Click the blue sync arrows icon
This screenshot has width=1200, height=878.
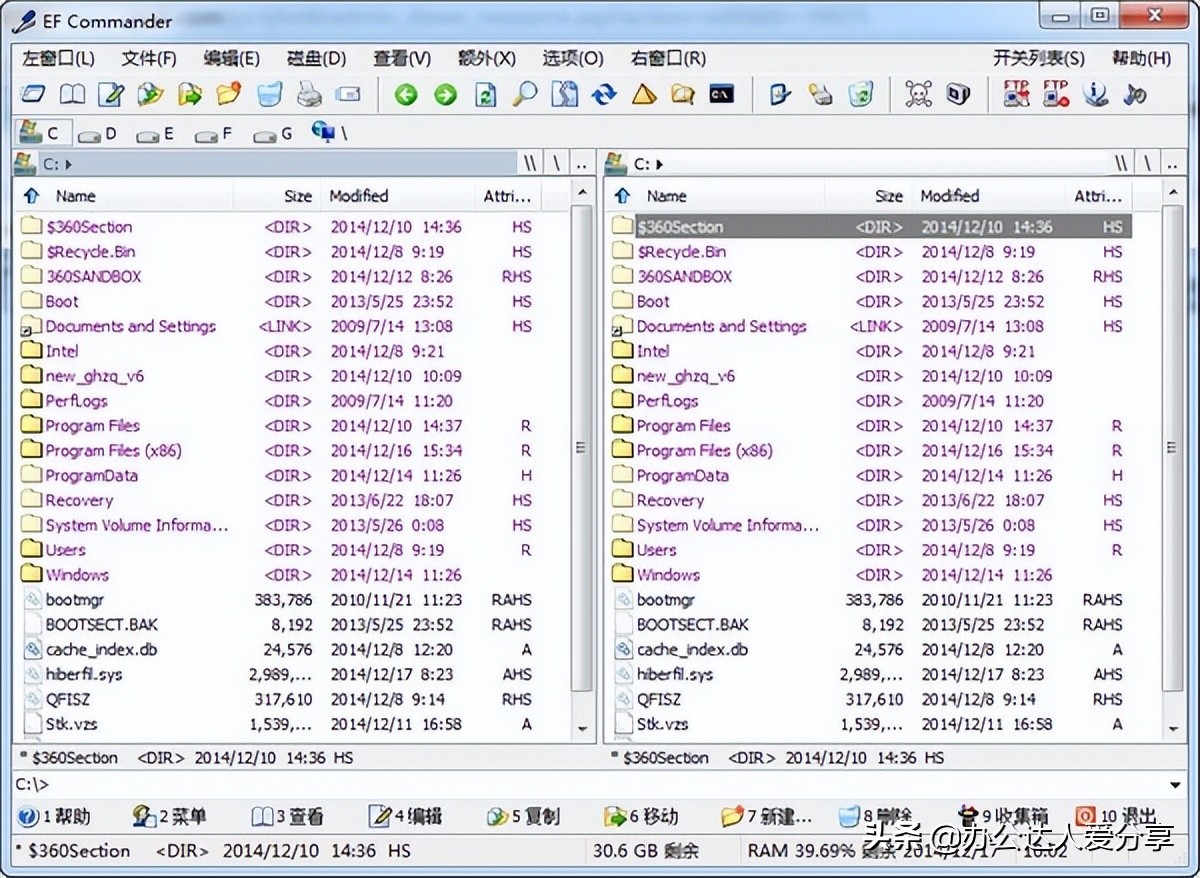604,95
